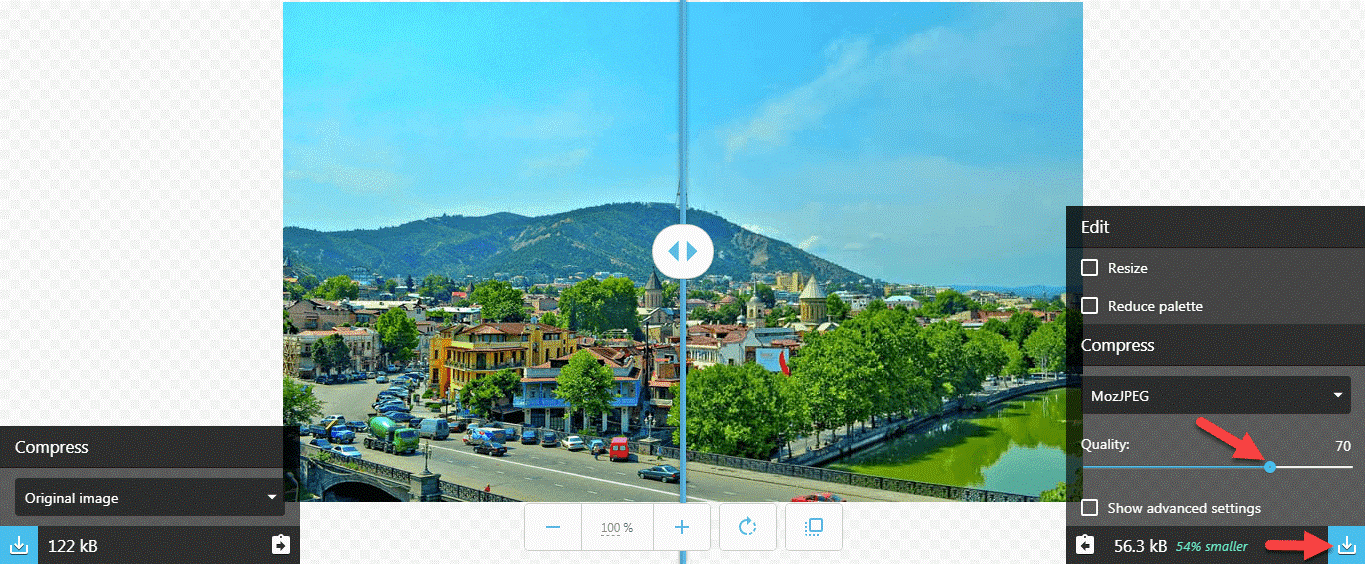Enable the Resize checkbox
Image resolution: width=1365 pixels, height=564 pixels.
pyautogui.click(x=1090, y=268)
